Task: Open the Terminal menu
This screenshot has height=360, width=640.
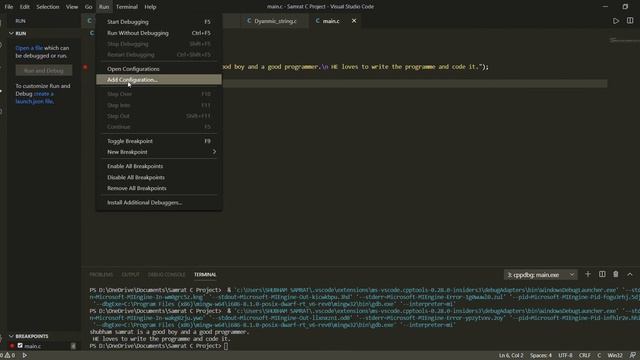Action: (127, 7)
